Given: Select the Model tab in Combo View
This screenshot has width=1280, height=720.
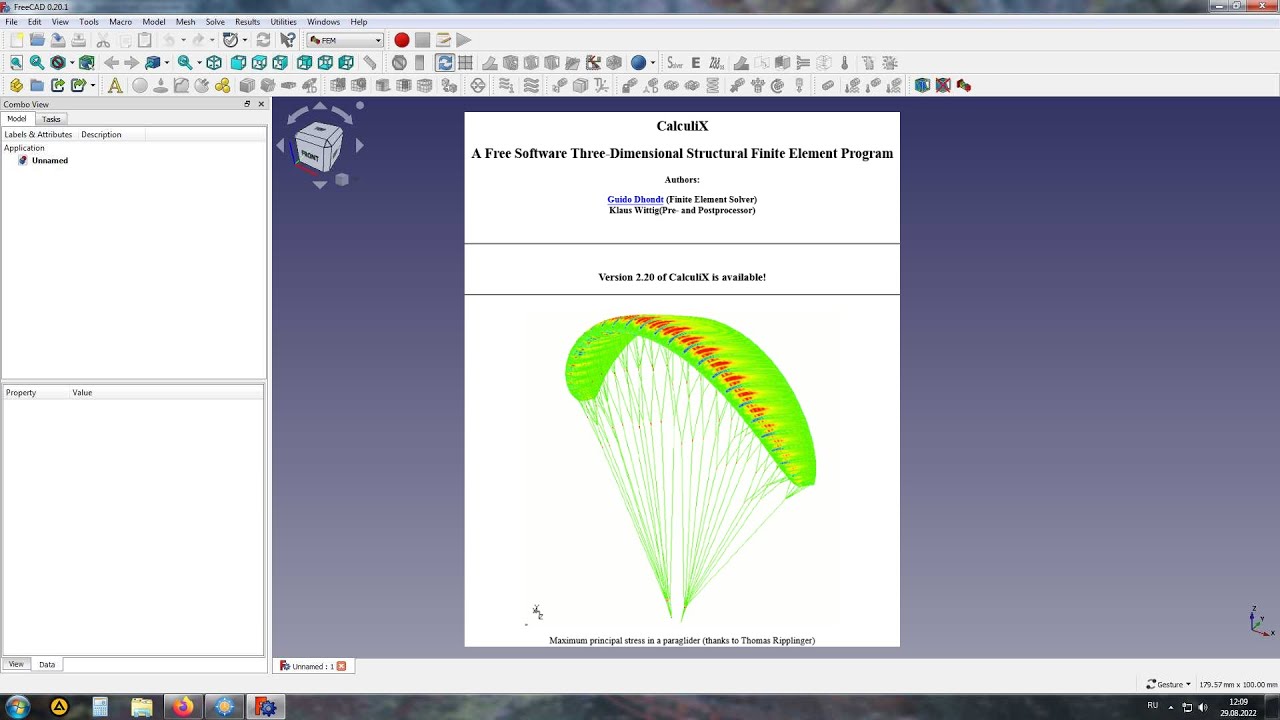Looking at the screenshot, I should 17,119.
